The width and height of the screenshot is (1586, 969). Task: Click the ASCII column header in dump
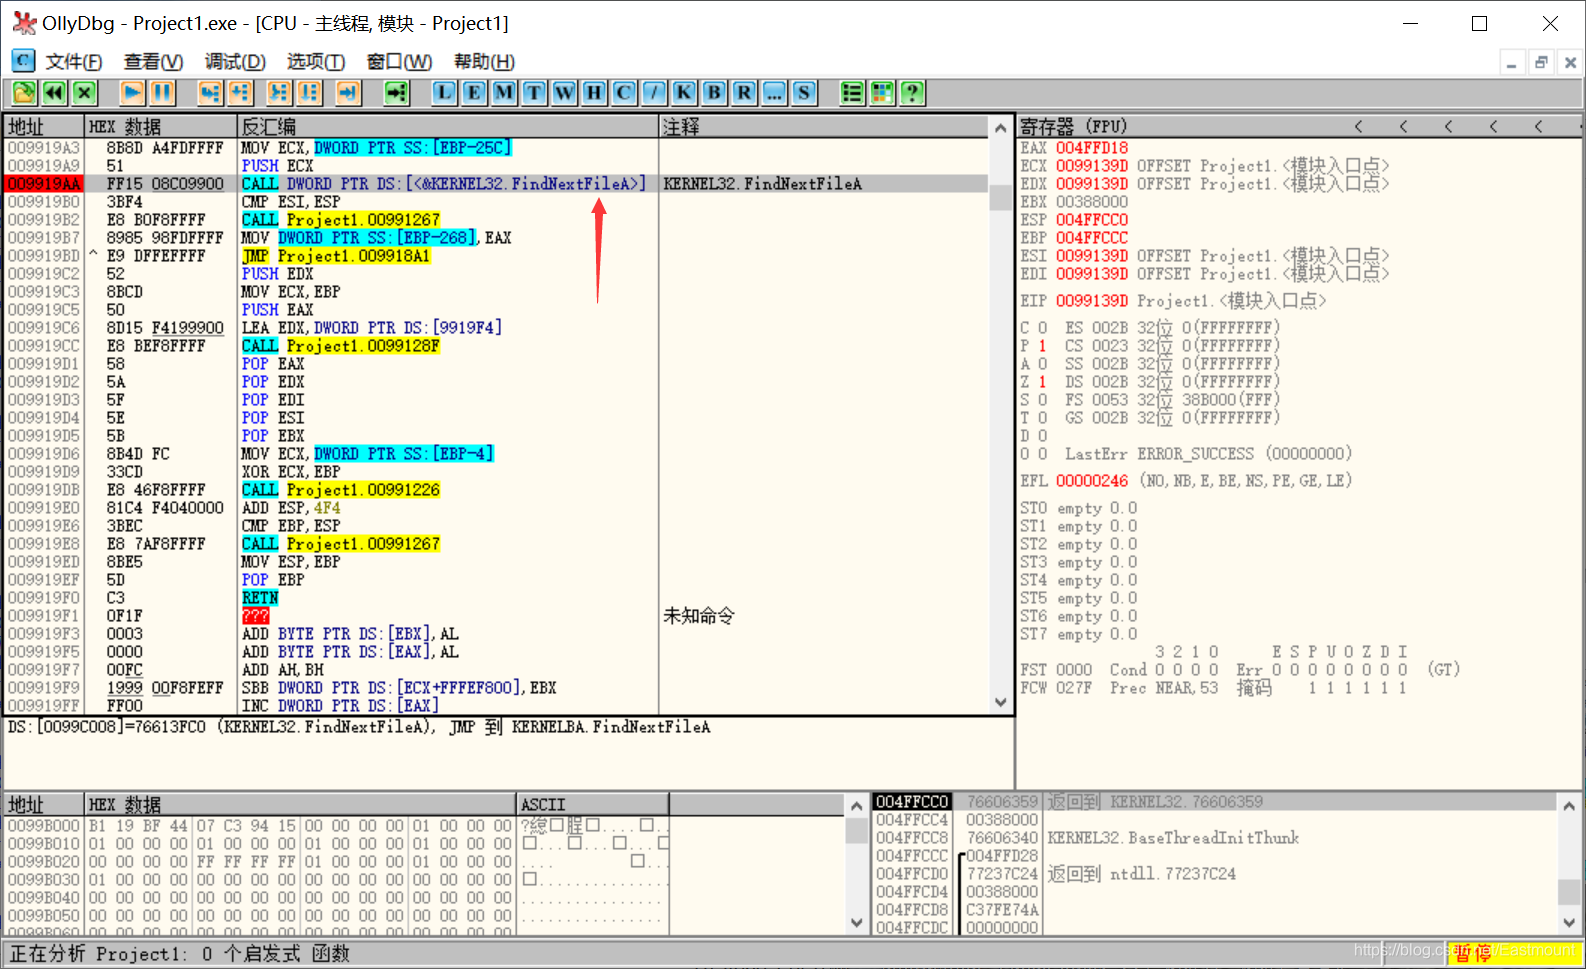(x=592, y=804)
